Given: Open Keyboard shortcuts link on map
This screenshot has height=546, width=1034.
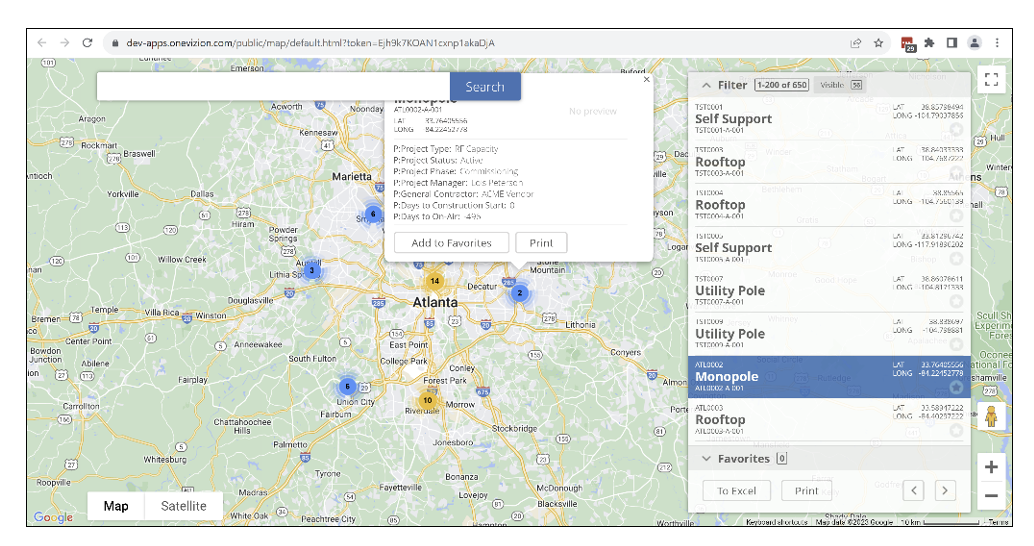Looking at the screenshot, I should [x=776, y=522].
